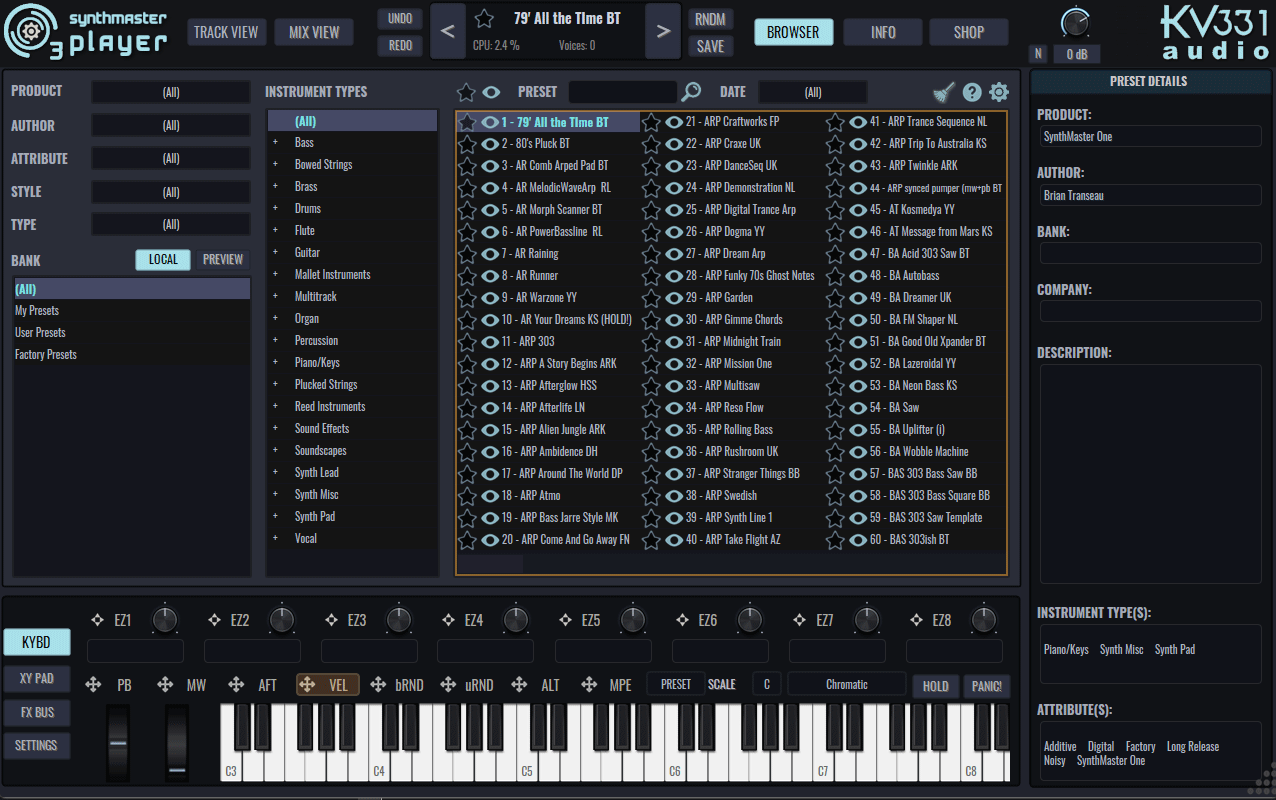Screen dimensions: 1276x800
Task: Open the INFO tab
Action: click(x=883, y=32)
